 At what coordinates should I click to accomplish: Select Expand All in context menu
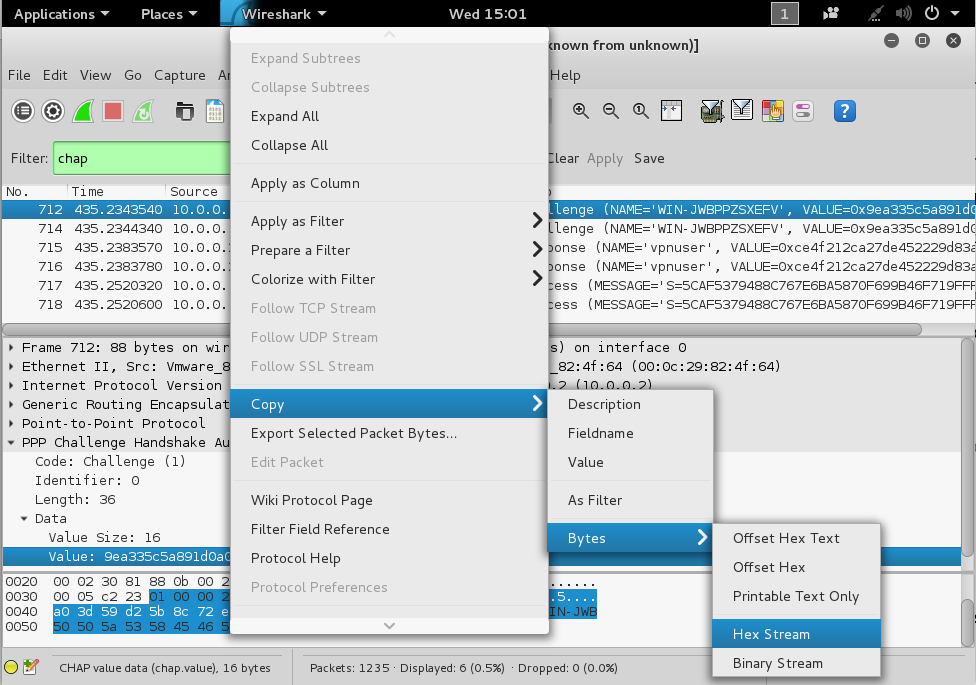389,116
